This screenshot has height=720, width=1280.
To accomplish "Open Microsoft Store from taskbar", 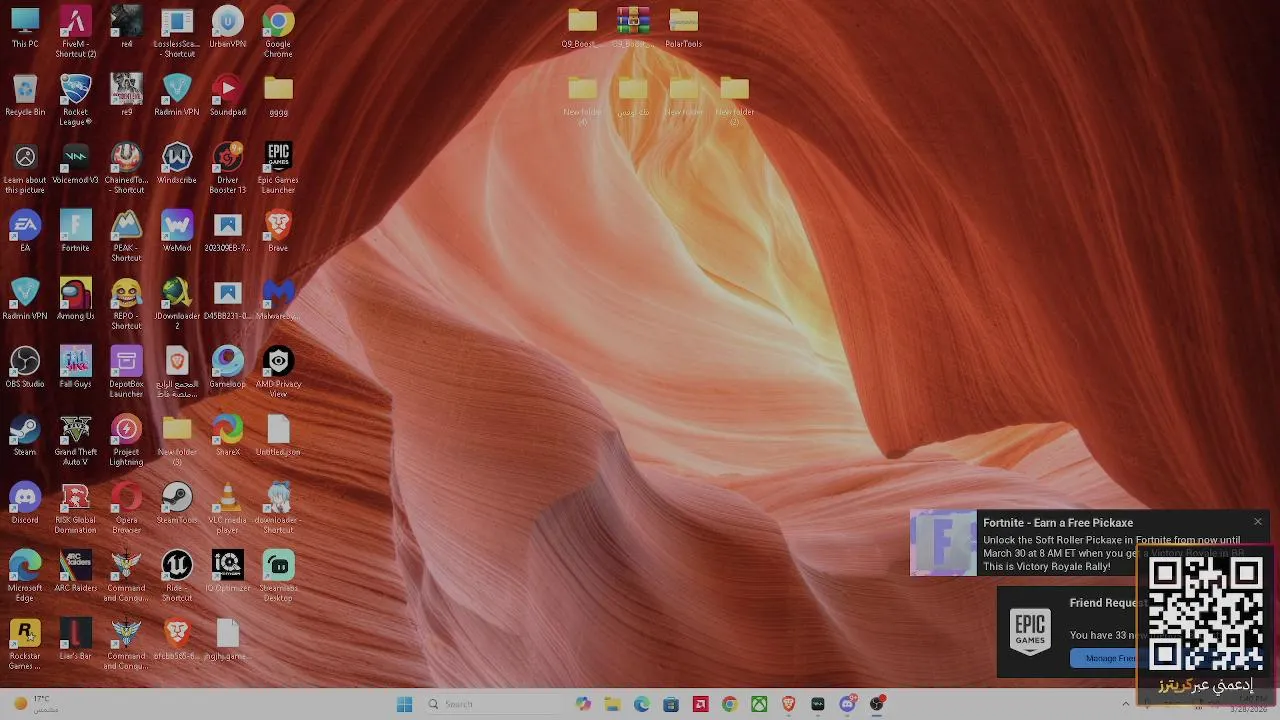I will (x=671, y=704).
